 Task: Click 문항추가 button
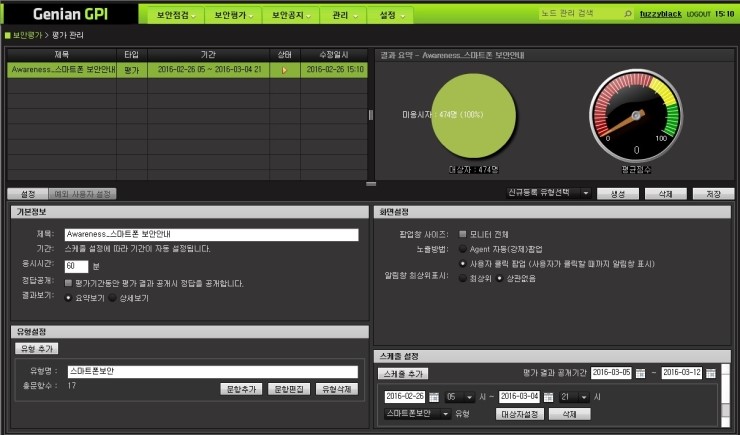[x=241, y=389]
